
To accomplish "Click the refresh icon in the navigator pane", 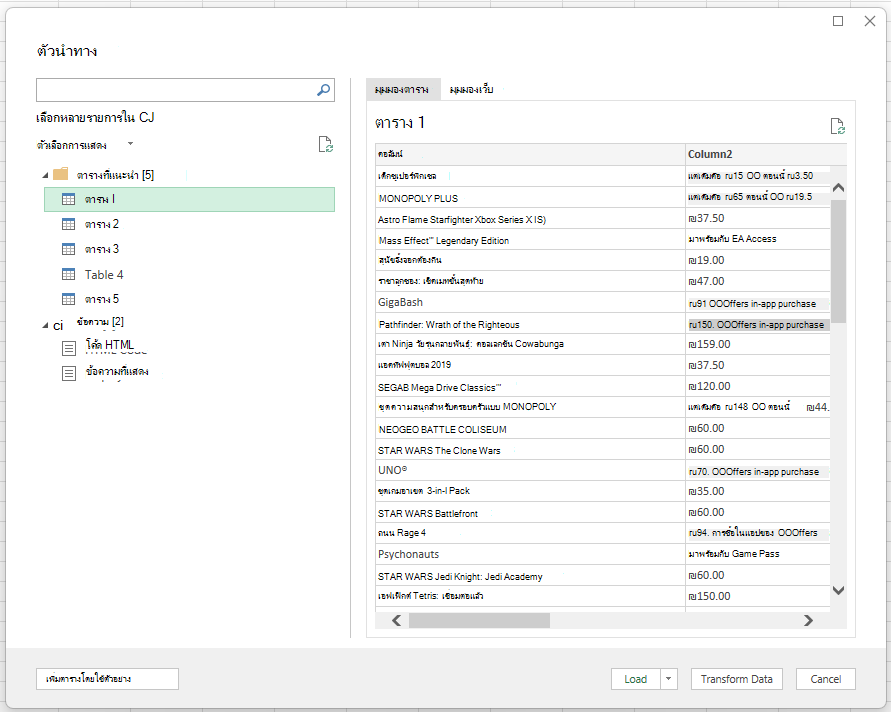I will coord(326,144).
